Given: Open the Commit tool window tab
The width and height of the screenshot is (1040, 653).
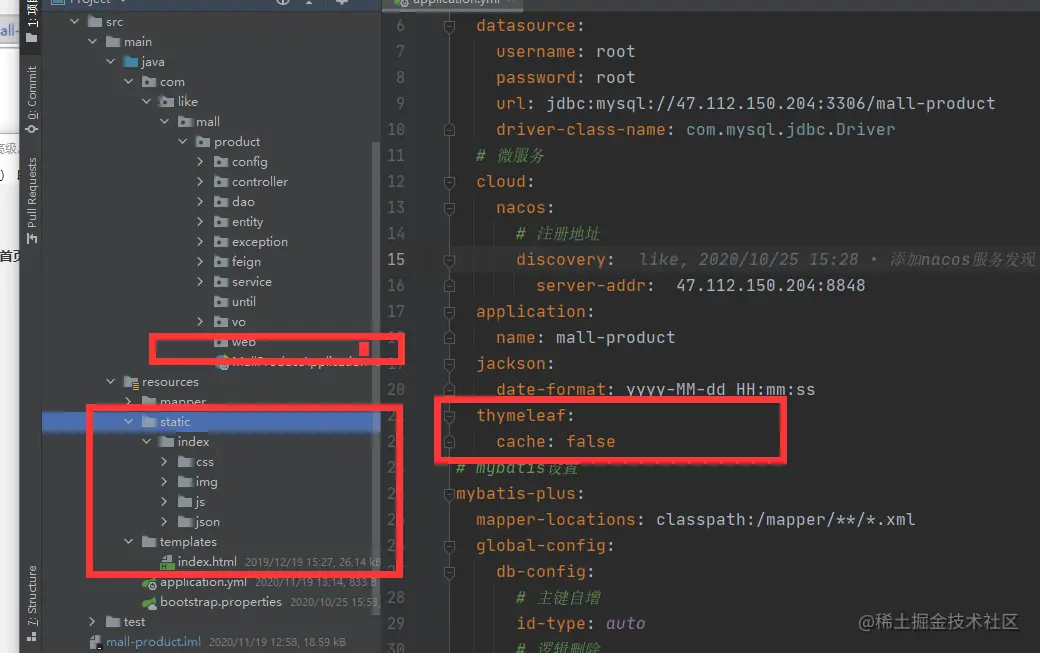Looking at the screenshot, I should click(31, 99).
